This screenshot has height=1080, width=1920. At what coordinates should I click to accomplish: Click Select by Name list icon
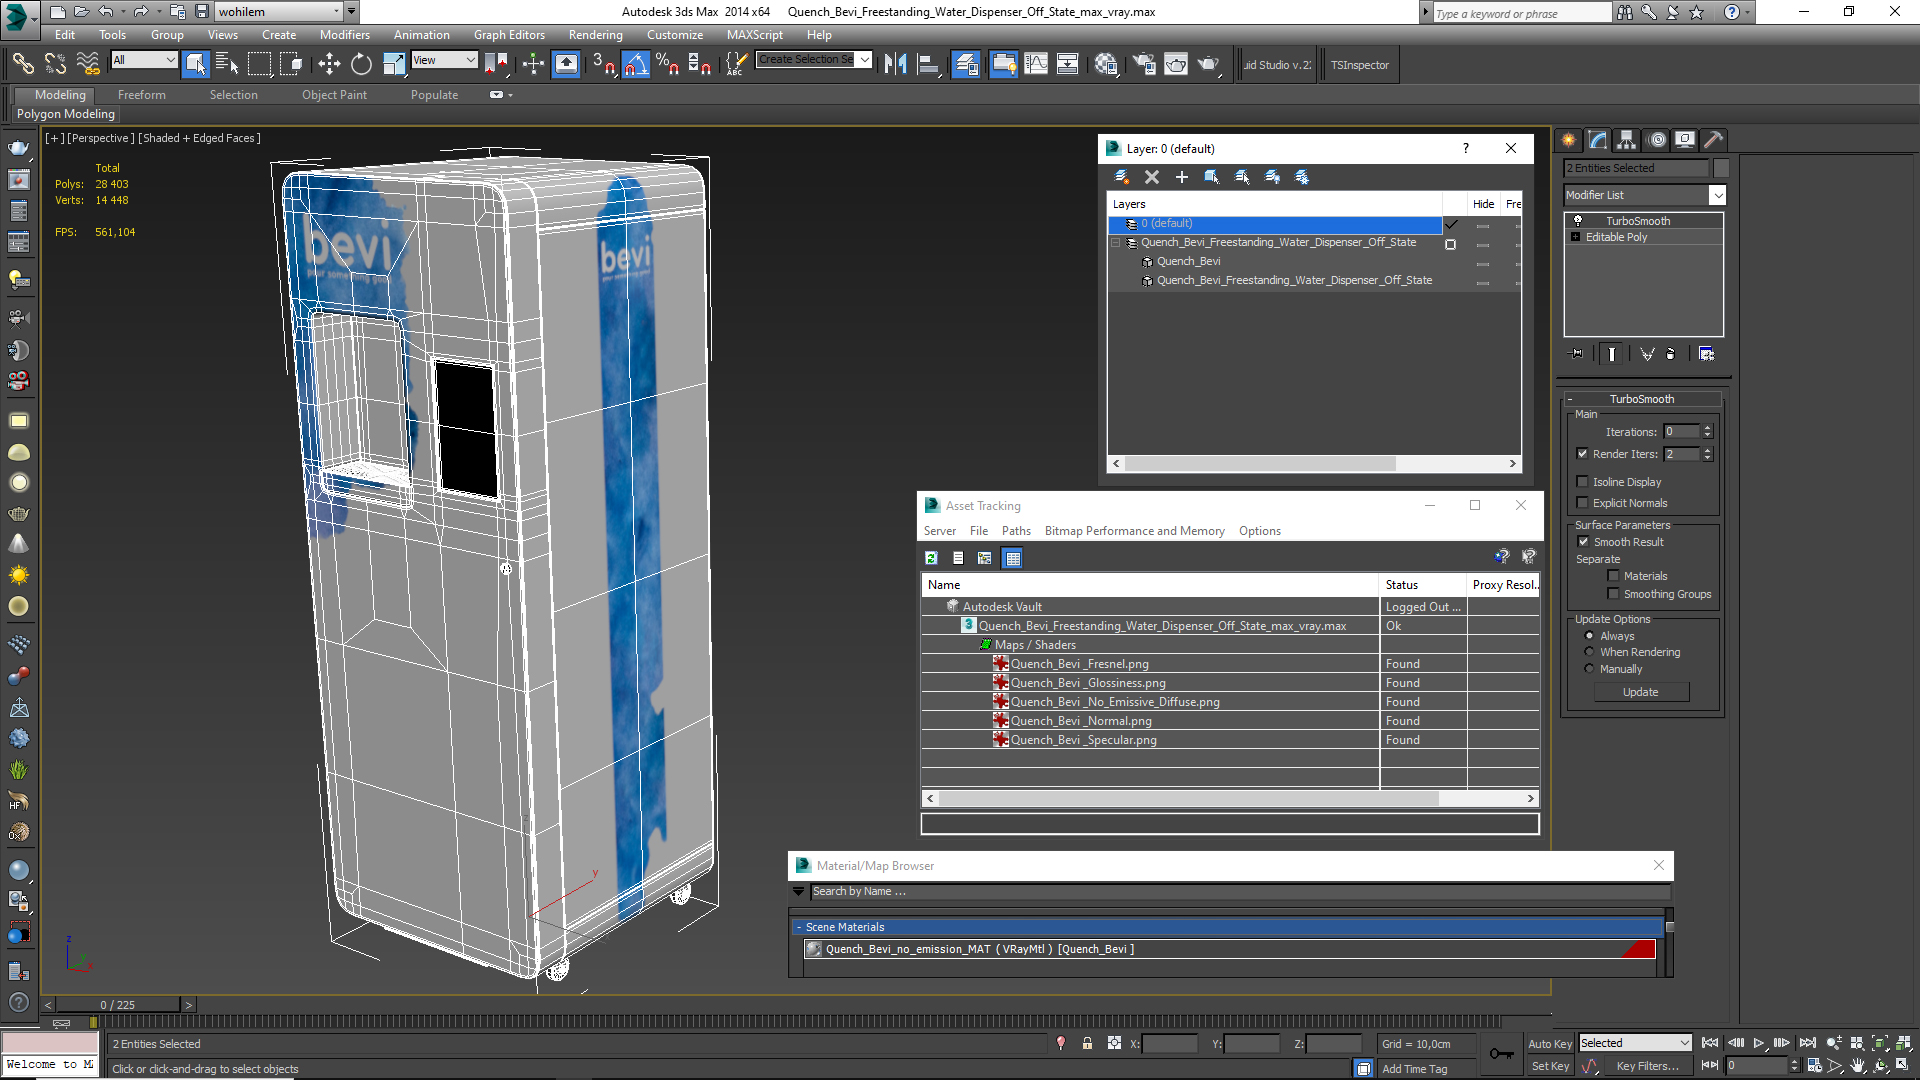[227, 65]
